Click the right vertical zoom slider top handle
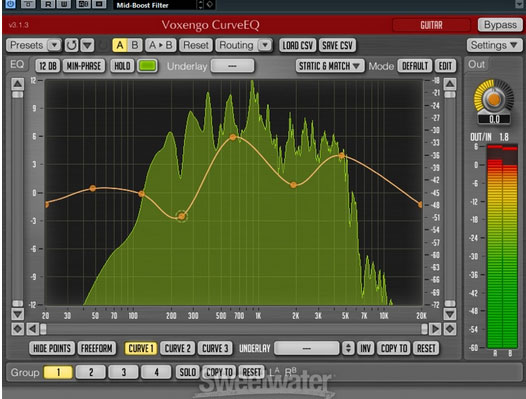 [450, 95]
